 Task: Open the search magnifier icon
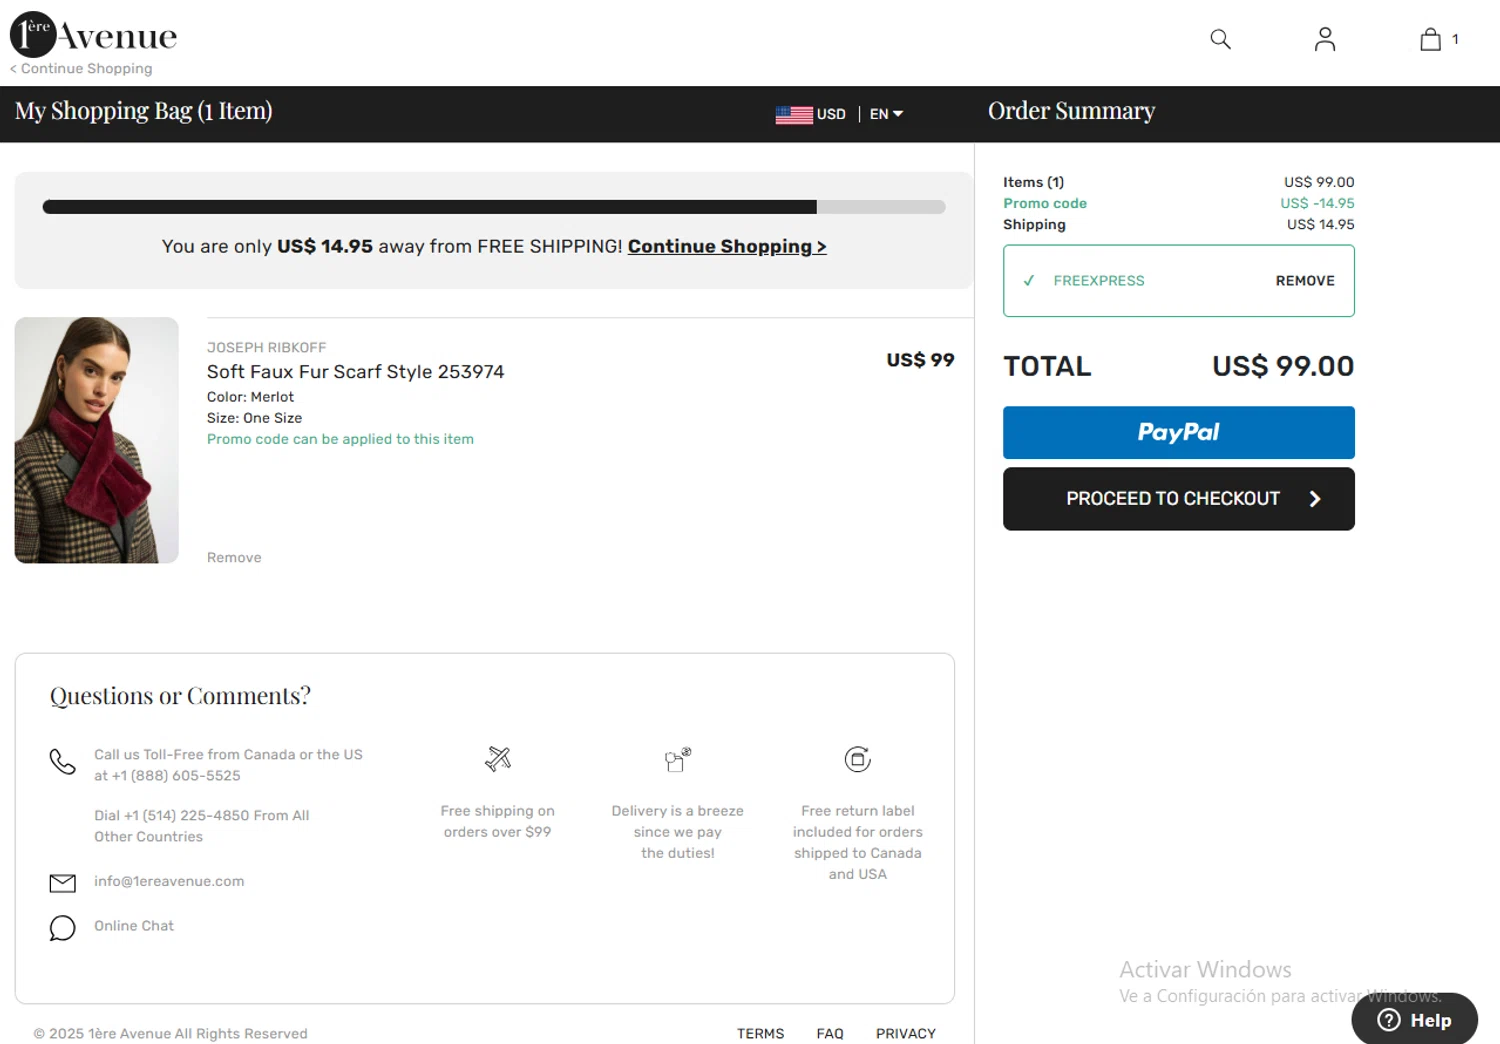point(1220,39)
